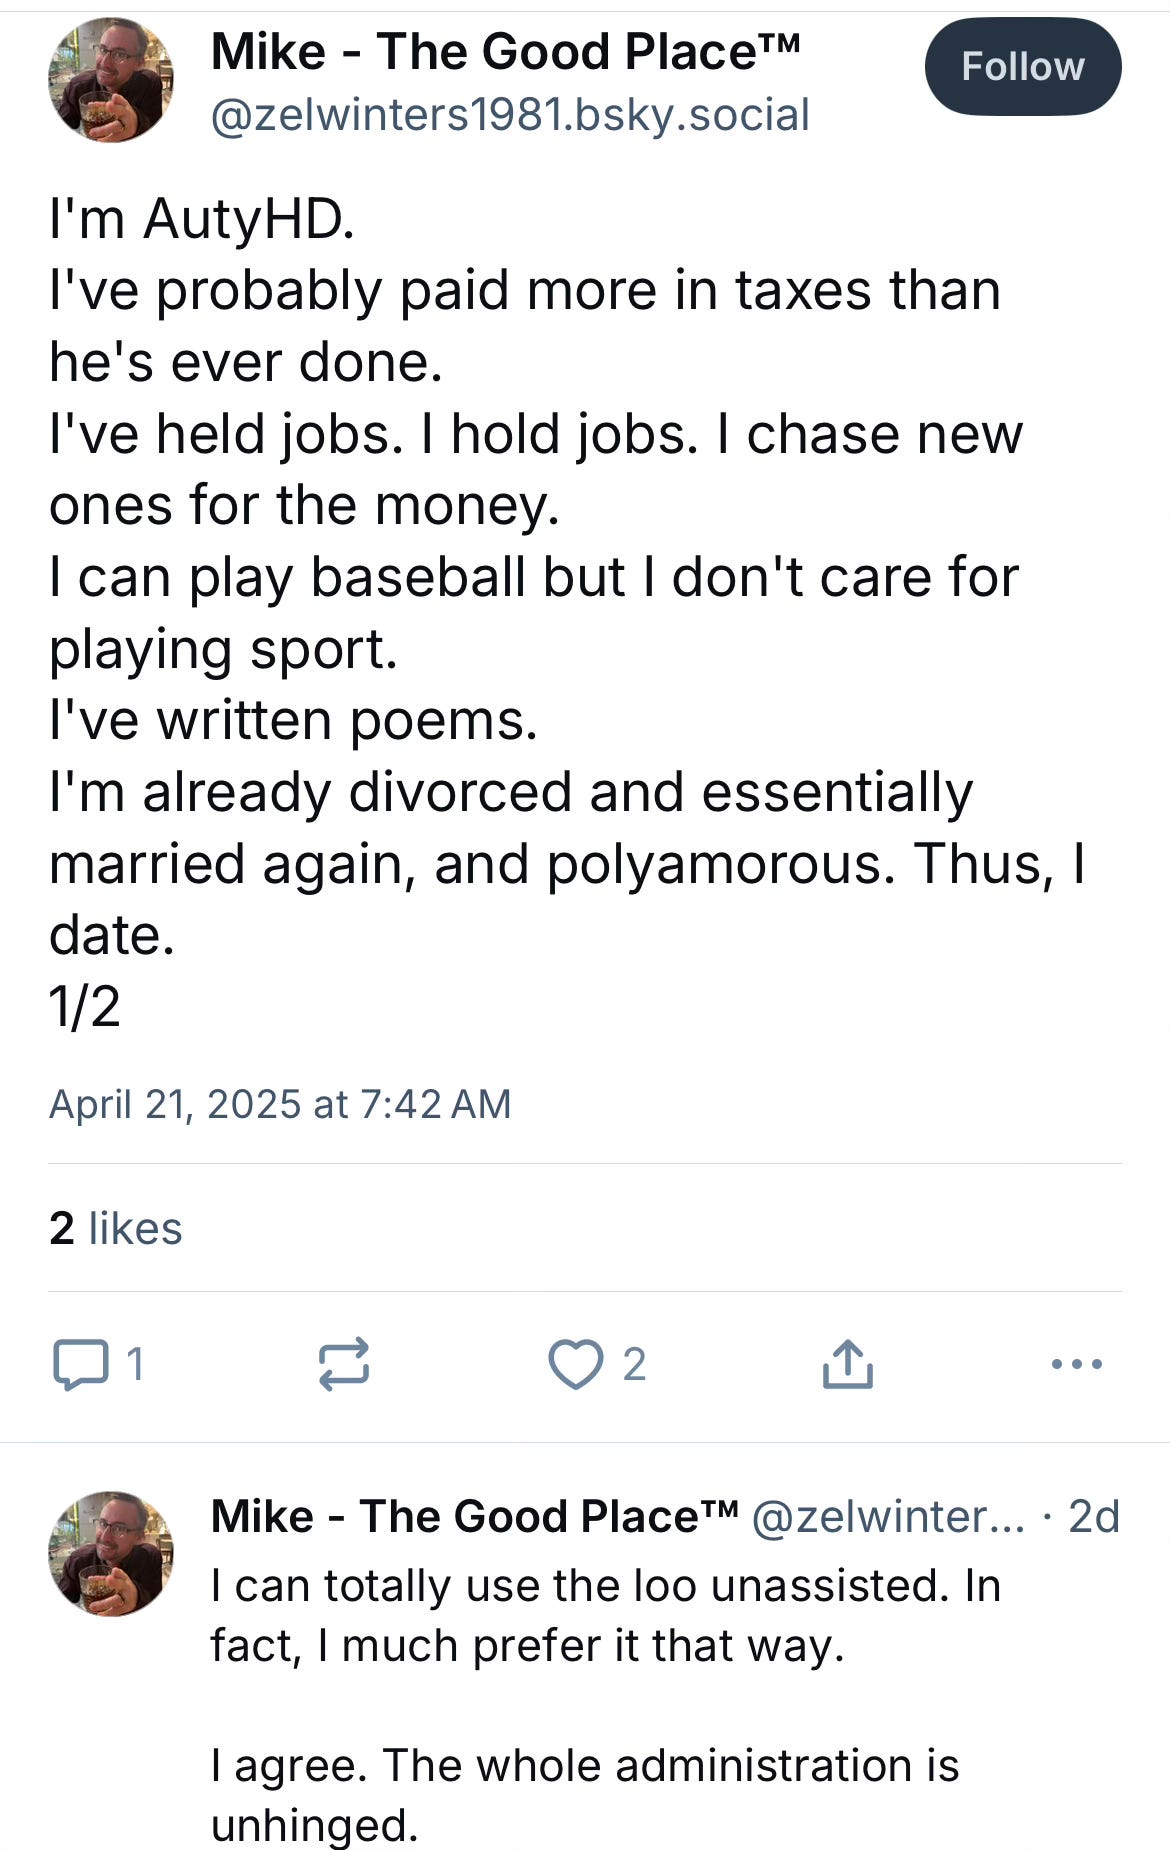Open the avatar on the reply post
Image resolution: width=1170 pixels, height=1850 pixels.
110,1553
